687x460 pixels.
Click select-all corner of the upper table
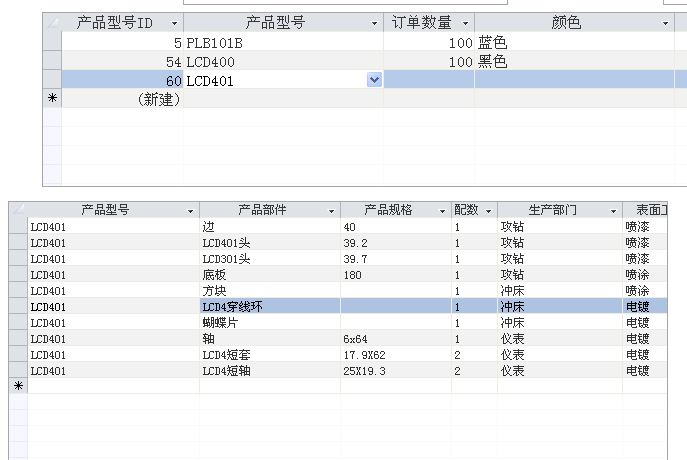point(52,22)
